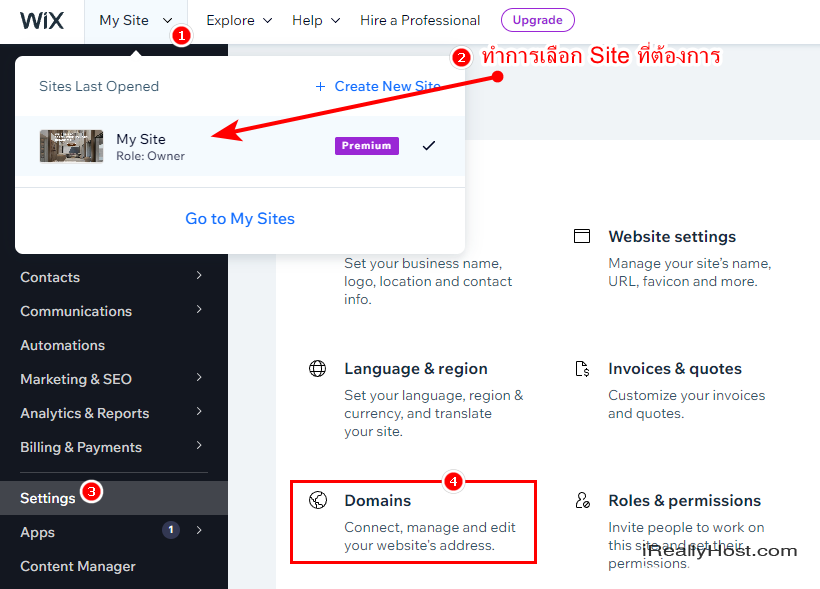Click the My Site thumbnail image
Screen dimensions: 820x589
coord(71,146)
